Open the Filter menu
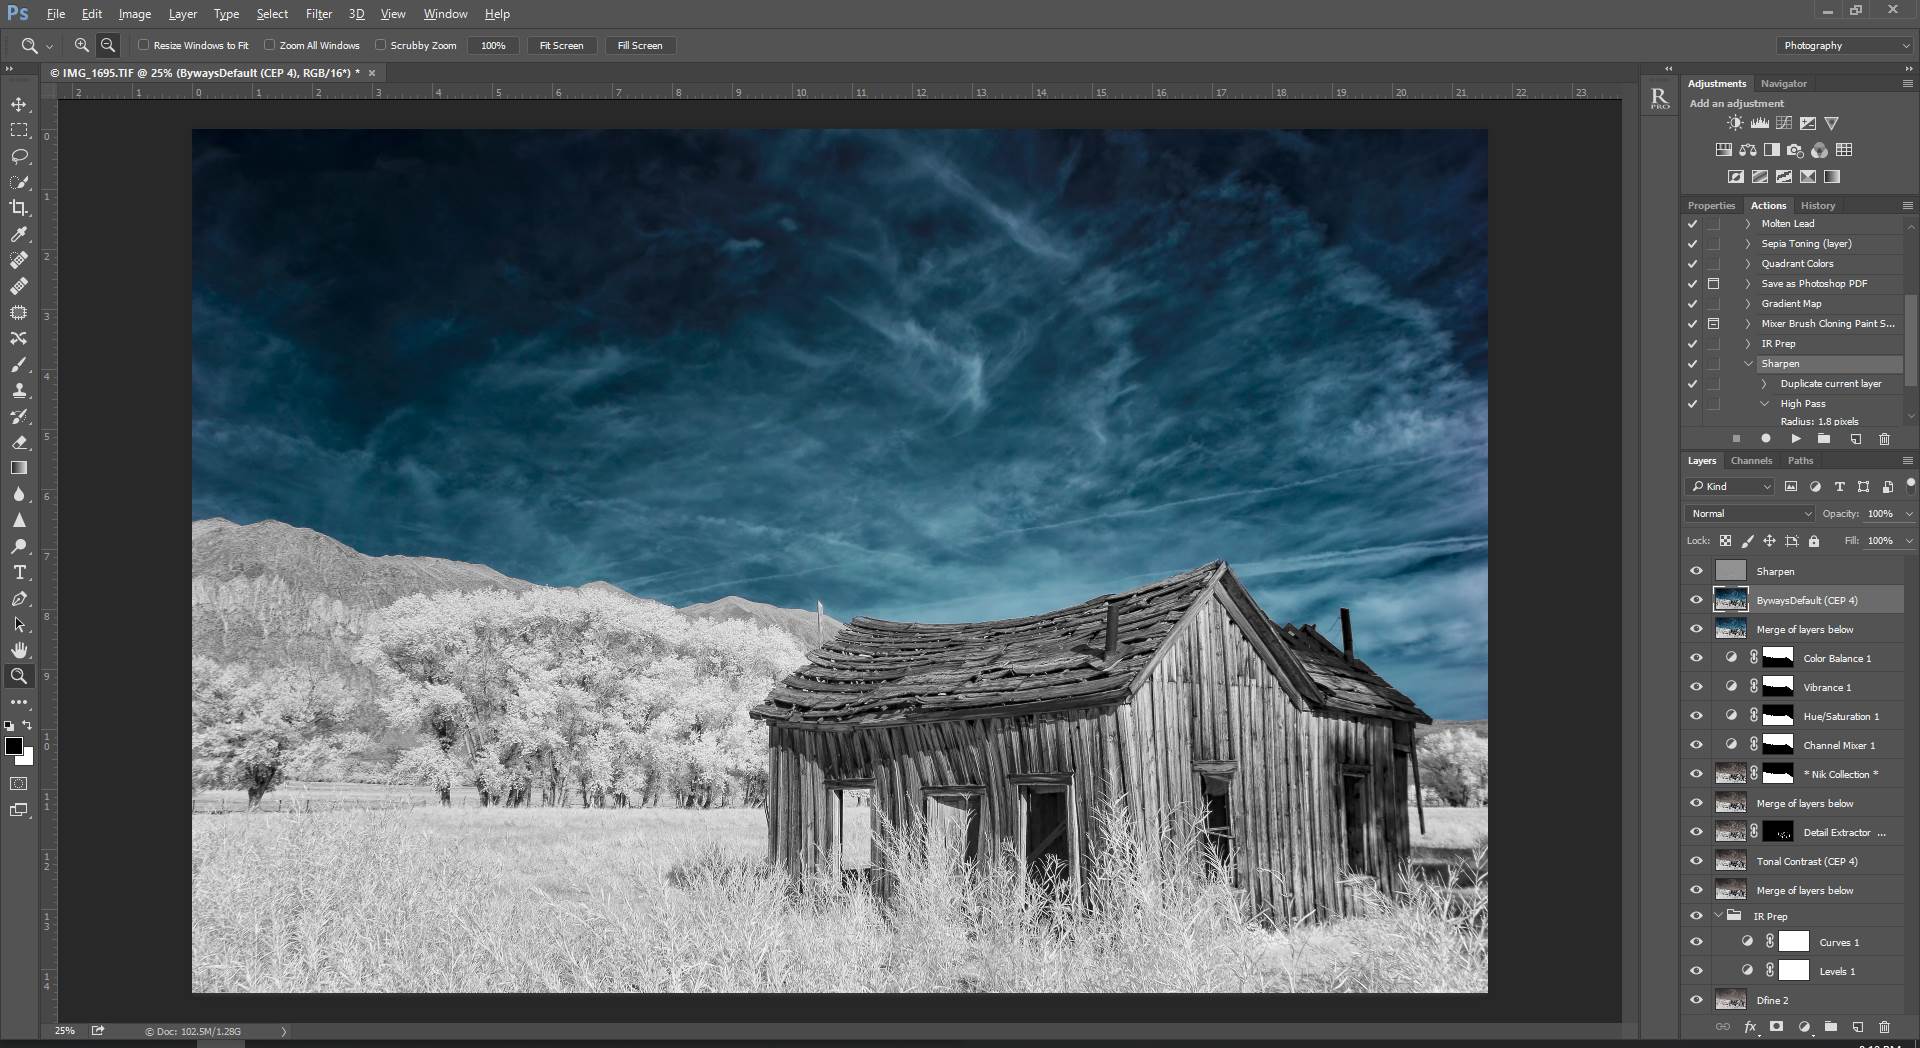Viewport: 1920px width, 1048px height. point(318,13)
